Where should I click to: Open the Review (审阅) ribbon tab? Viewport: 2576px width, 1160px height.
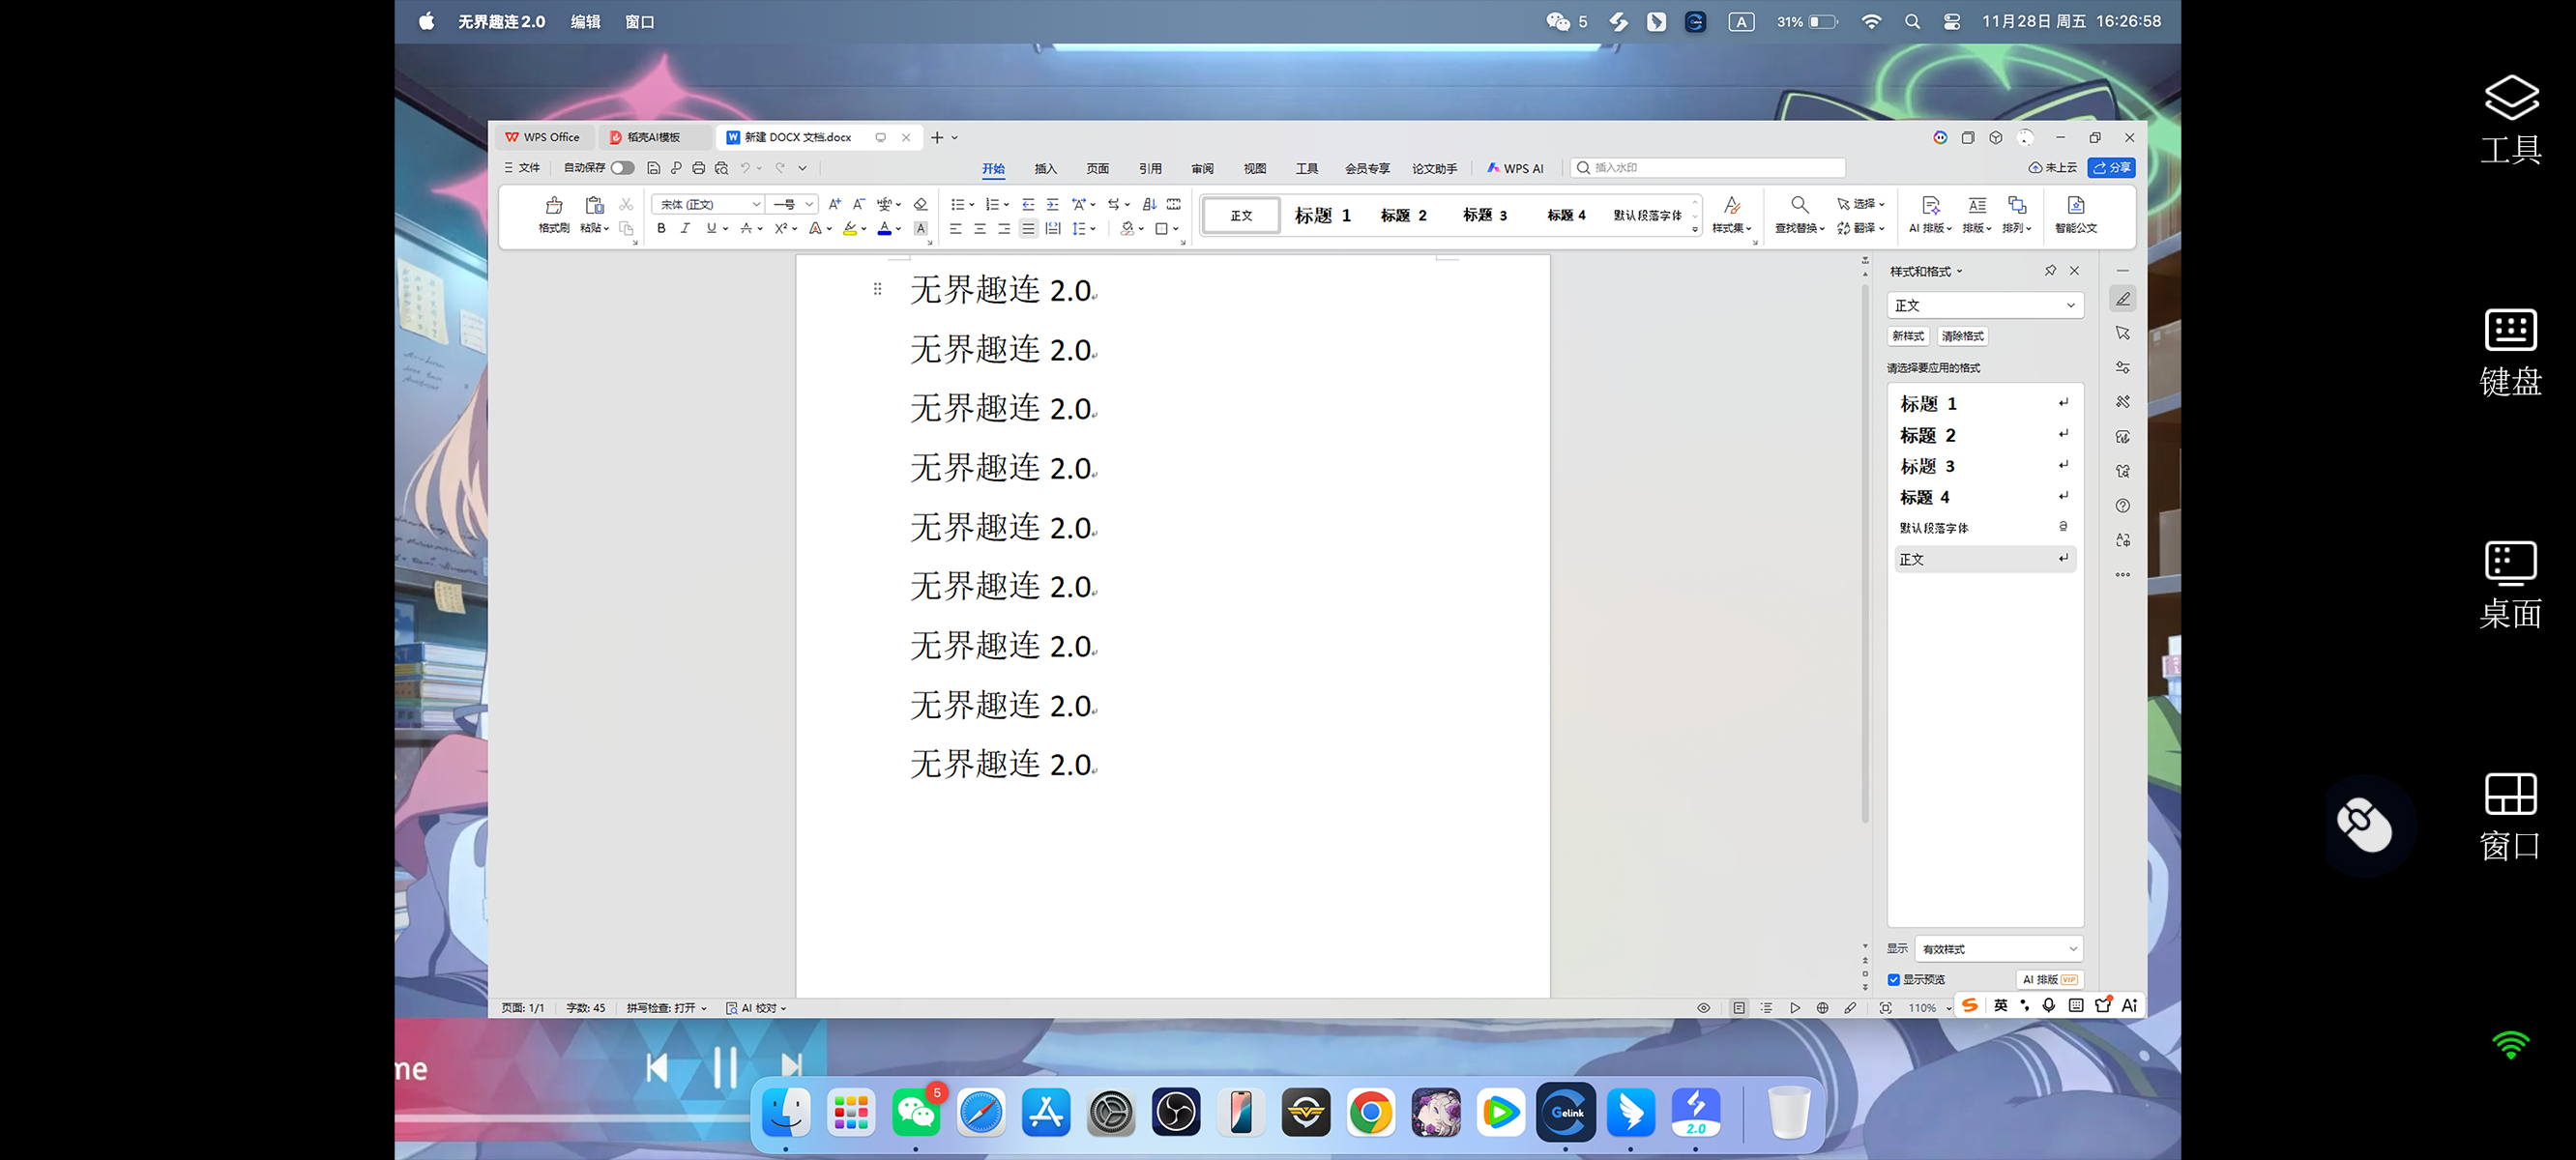click(1202, 168)
